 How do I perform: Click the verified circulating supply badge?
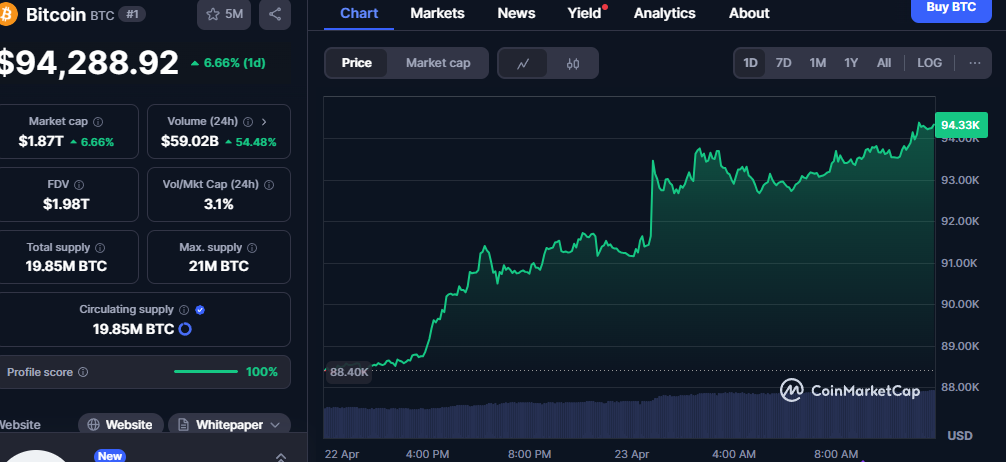coord(200,310)
